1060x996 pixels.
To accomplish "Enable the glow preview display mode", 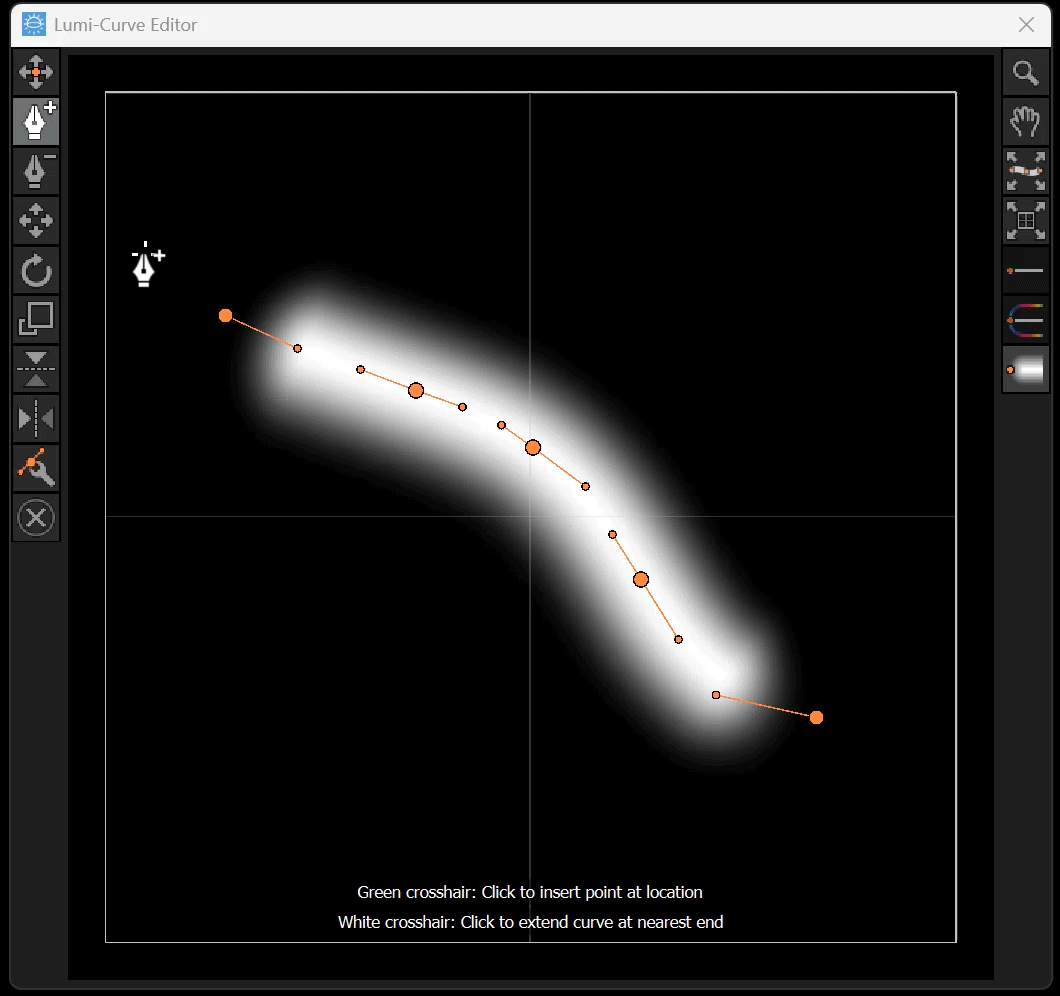I will click(x=1025, y=370).
